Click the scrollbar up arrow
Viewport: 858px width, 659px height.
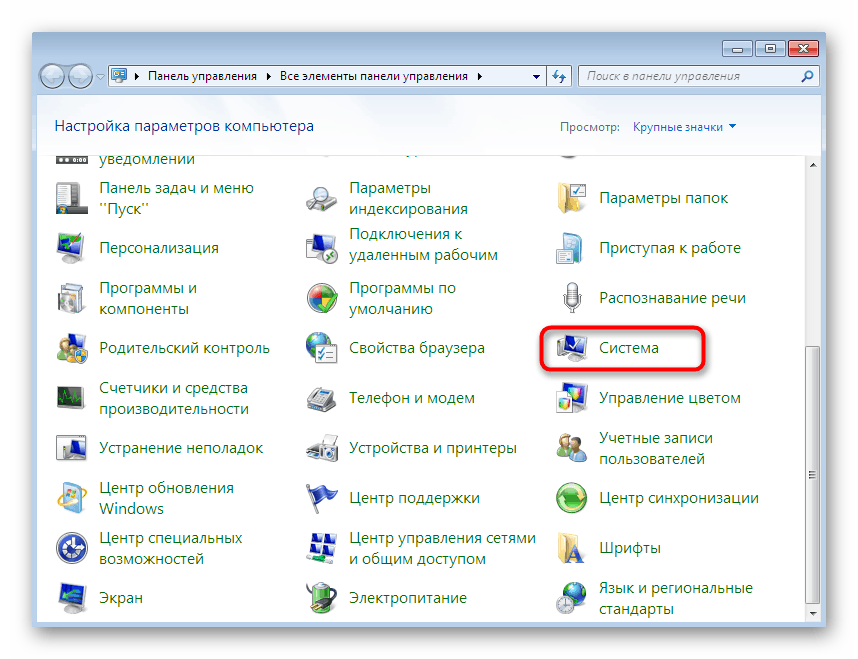click(813, 165)
